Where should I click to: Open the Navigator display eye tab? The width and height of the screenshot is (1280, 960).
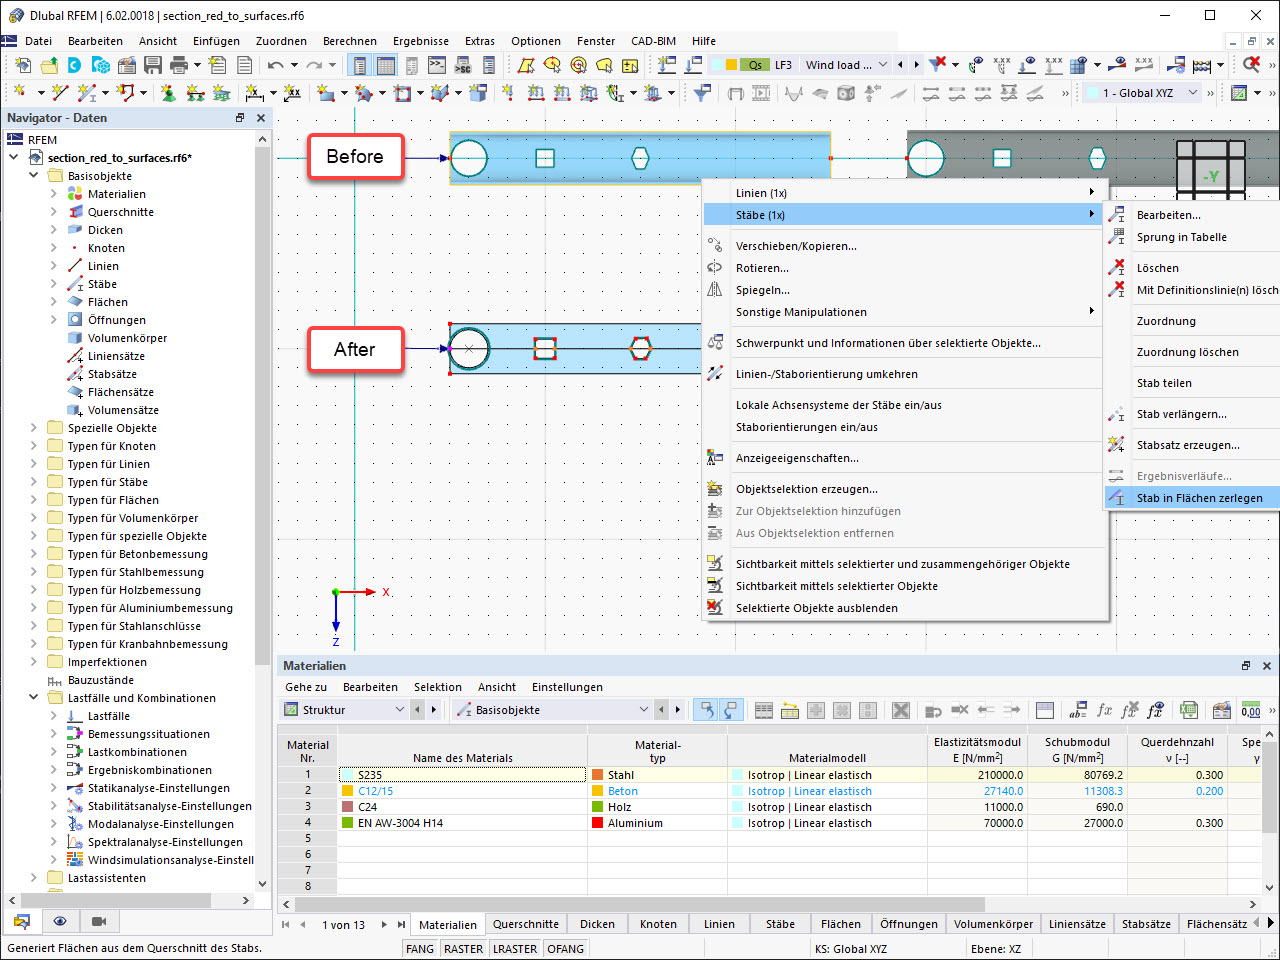point(60,921)
